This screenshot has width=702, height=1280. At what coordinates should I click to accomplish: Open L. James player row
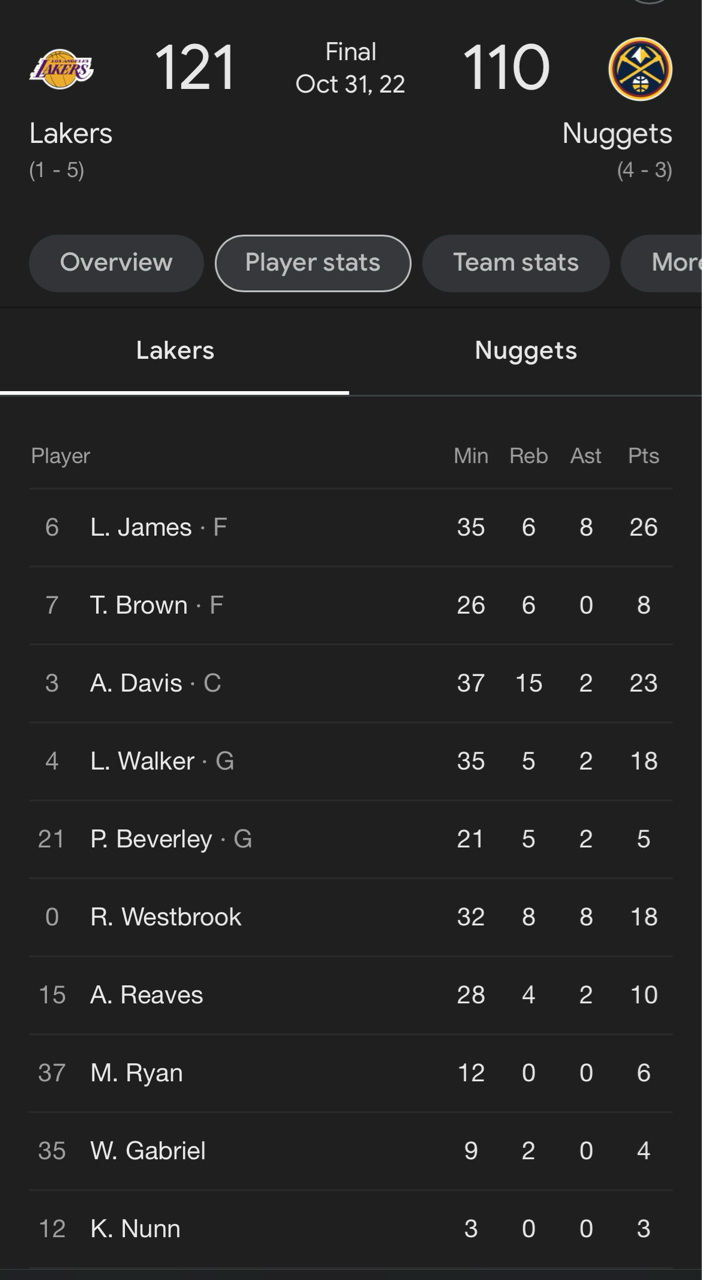click(x=141, y=527)
